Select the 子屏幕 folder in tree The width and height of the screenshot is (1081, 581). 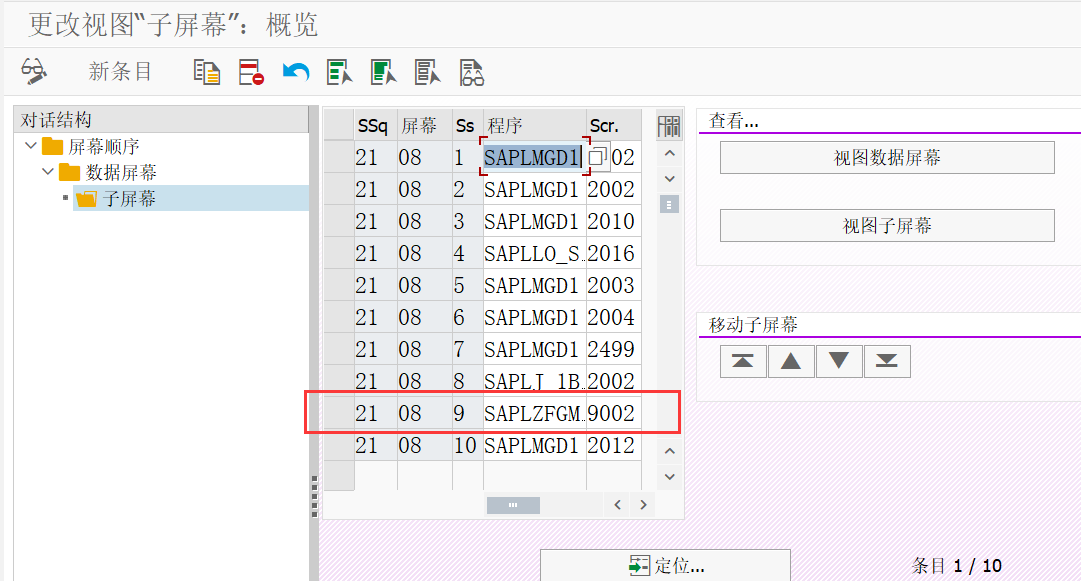[x=129, y=198]
